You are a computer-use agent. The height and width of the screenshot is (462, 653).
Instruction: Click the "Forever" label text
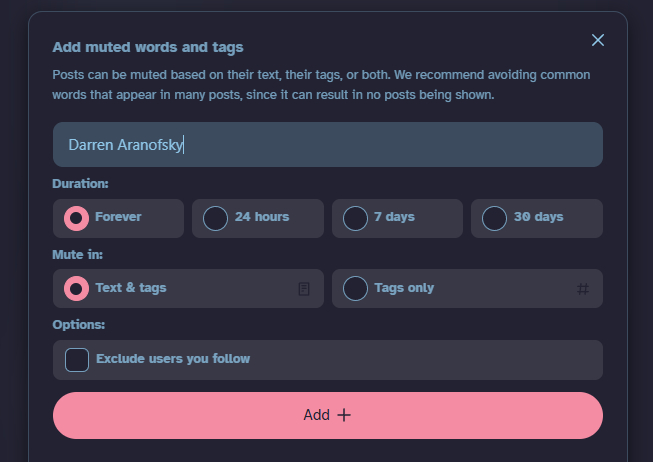[x=118, y=217]
